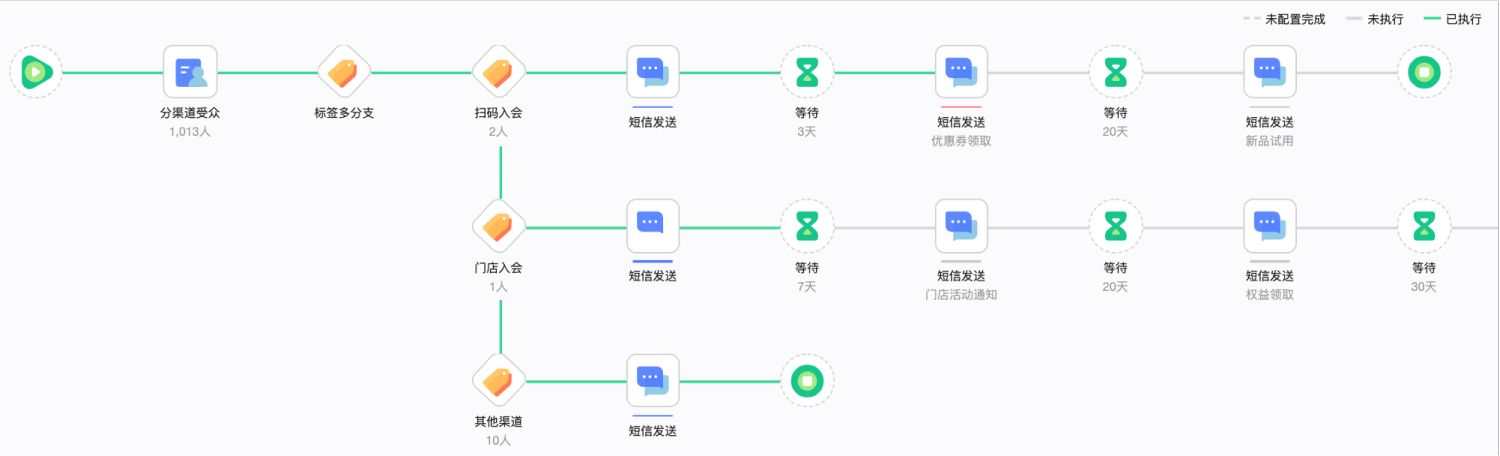
Task: Open the SMS node right after 其他渠道
Action: click(x=653, y=381)
